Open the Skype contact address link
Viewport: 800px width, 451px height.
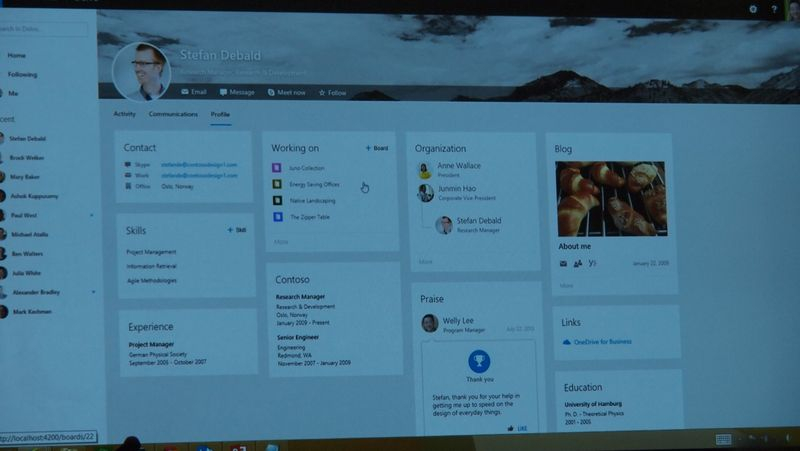(x=199, y=164)
